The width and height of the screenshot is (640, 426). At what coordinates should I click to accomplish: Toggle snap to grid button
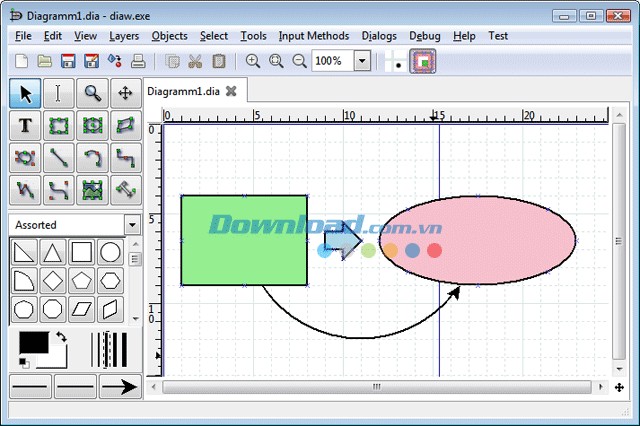(x=396, y=61)
